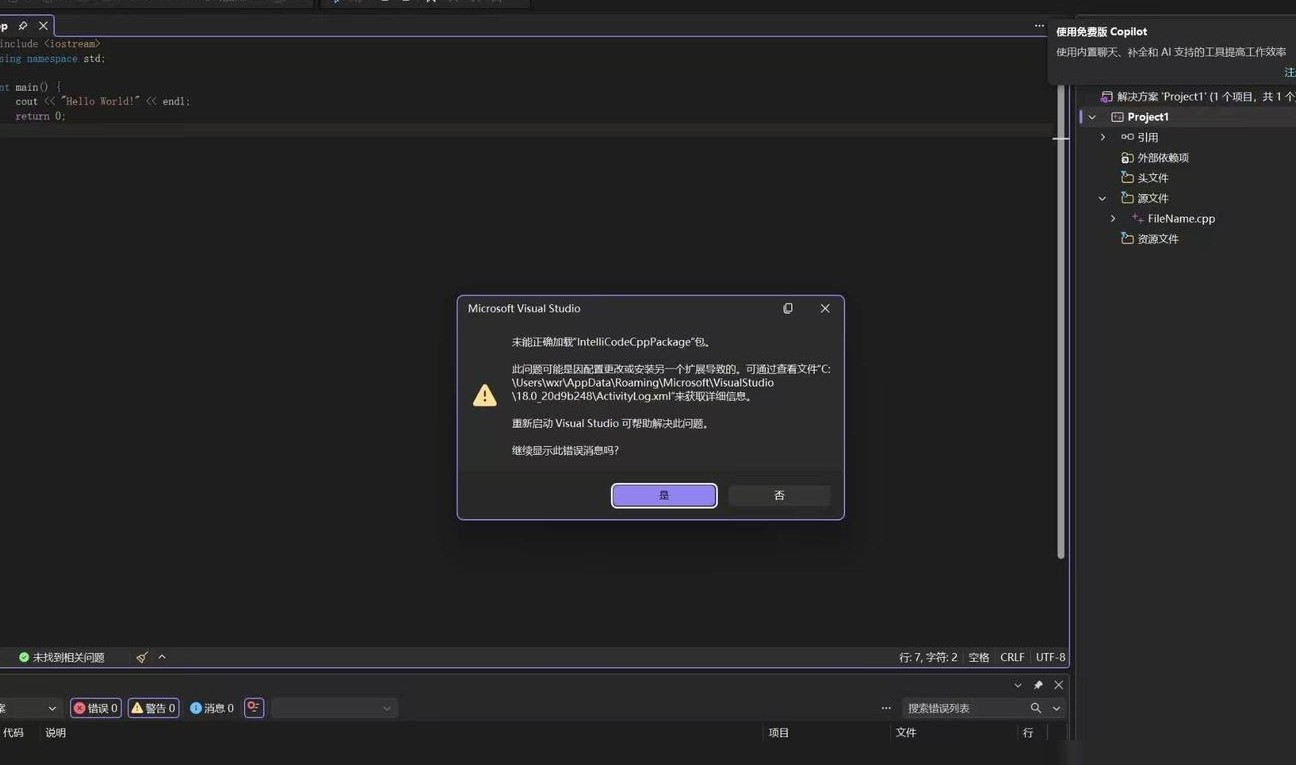Click the 使用免费版 Copilot notification title

tap(1102, 32)
